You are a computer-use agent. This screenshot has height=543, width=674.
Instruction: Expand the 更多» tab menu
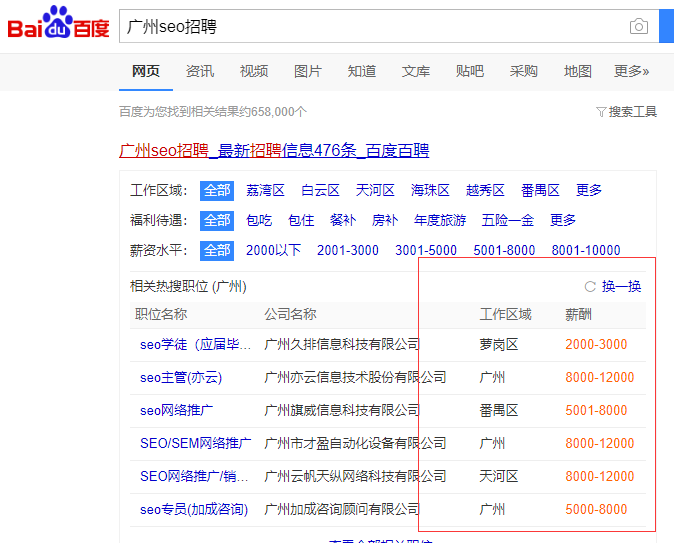(631, 71)
